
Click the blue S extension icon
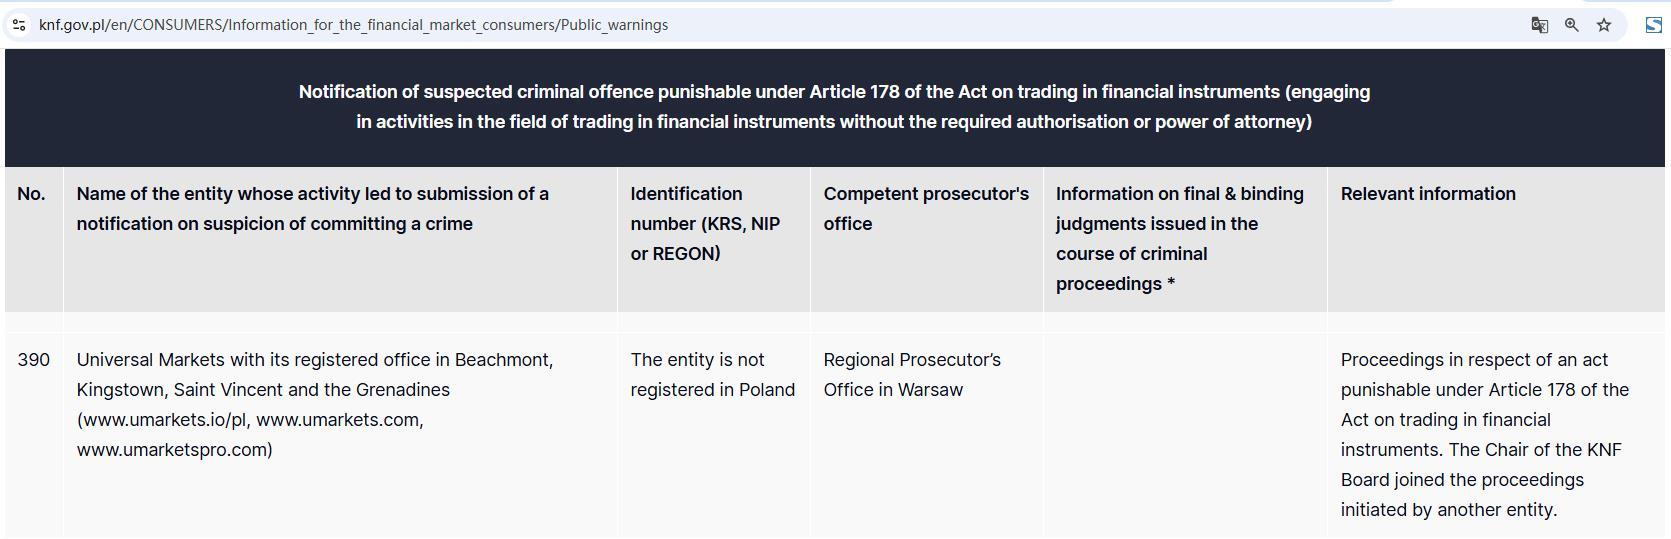pyautogui.click(x=1653, y=25)
